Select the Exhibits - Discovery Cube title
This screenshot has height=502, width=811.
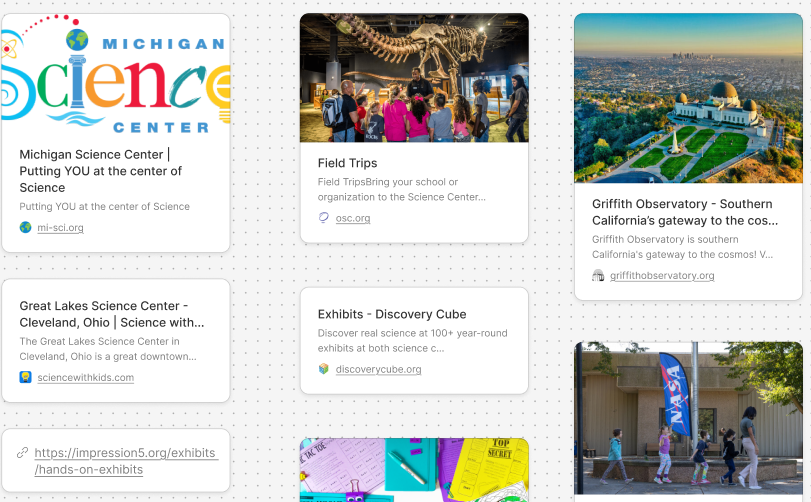(x=392, y=314)
